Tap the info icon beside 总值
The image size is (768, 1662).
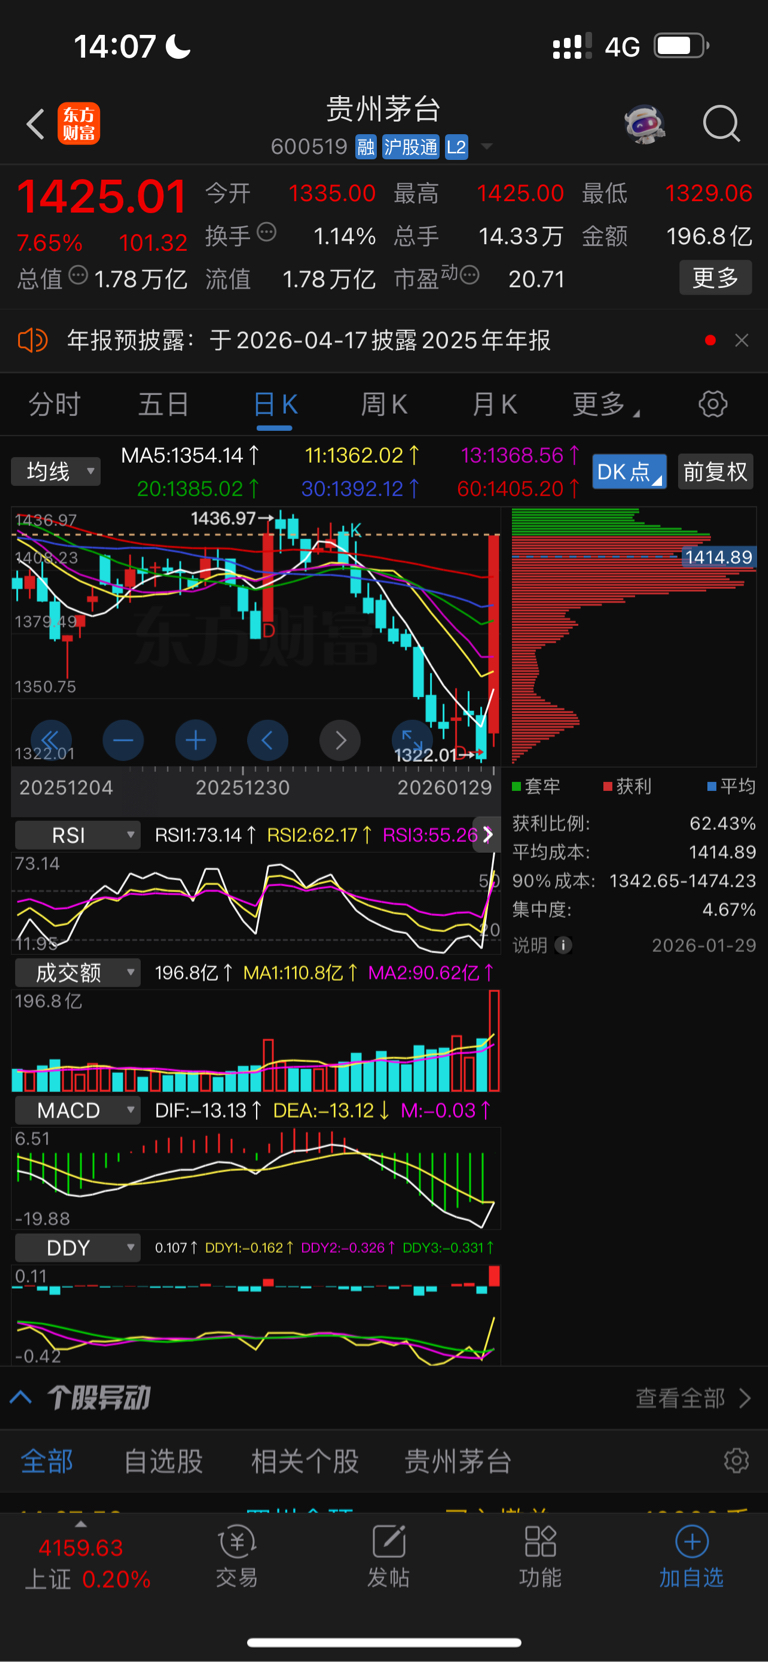click(78, 275)
